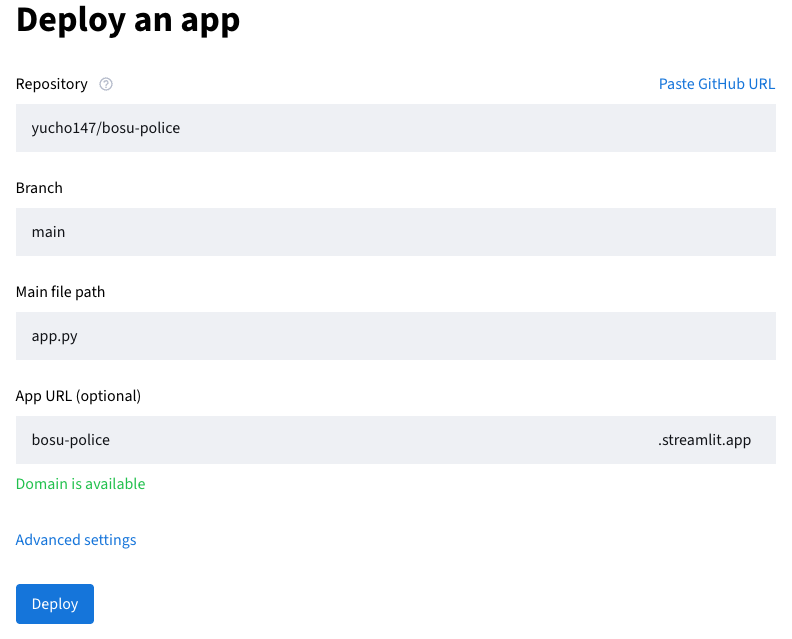792x639 pixels.
Task: Click the word optional in App URL label
Action: [x=109, y=396]
